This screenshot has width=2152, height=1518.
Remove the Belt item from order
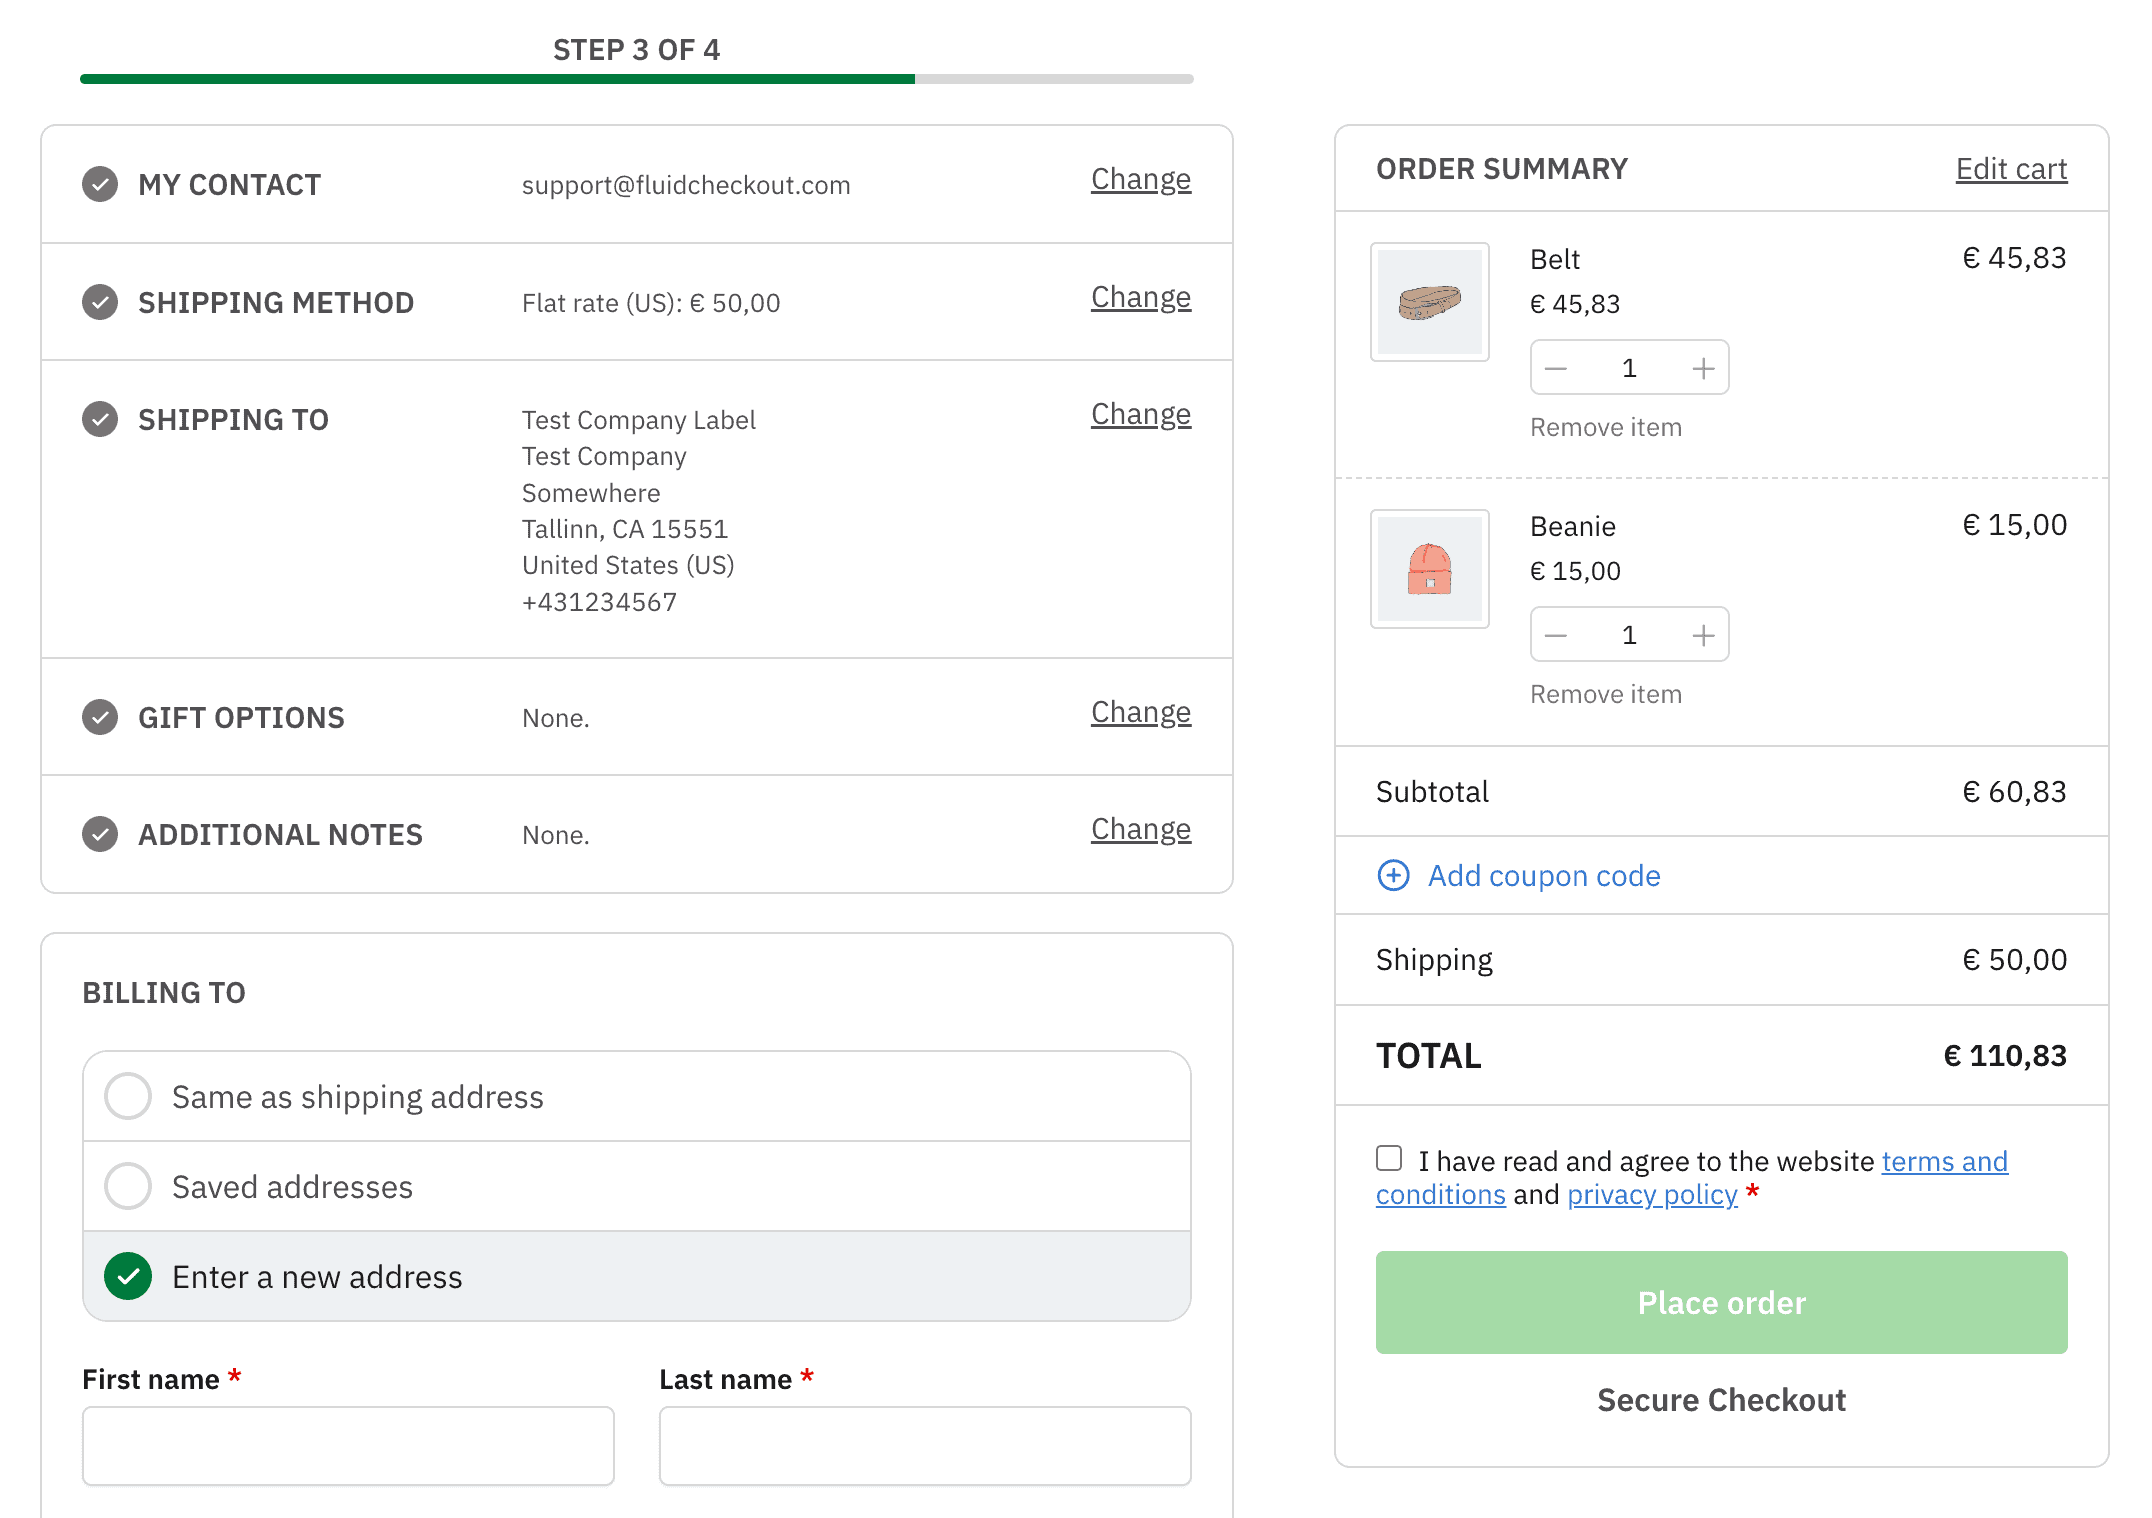click(1606, 427)
